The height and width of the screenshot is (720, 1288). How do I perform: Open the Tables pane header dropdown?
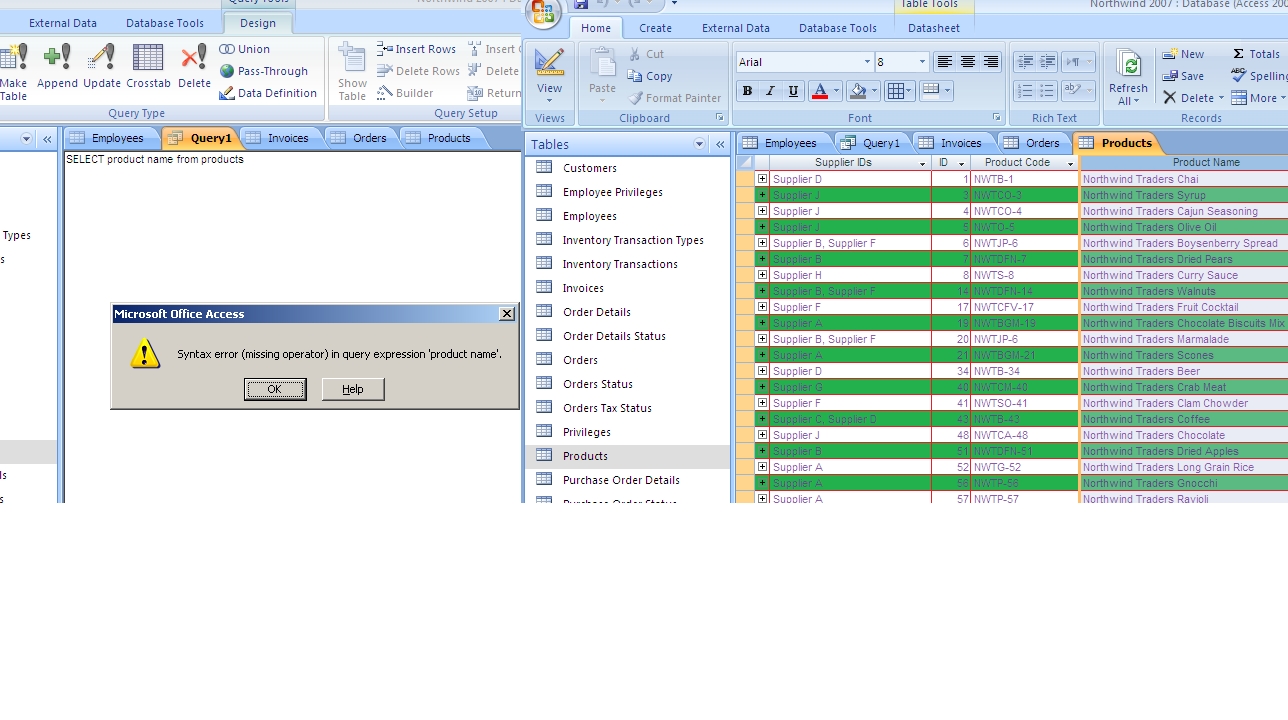pyautogui.click(x=699, y=144)
